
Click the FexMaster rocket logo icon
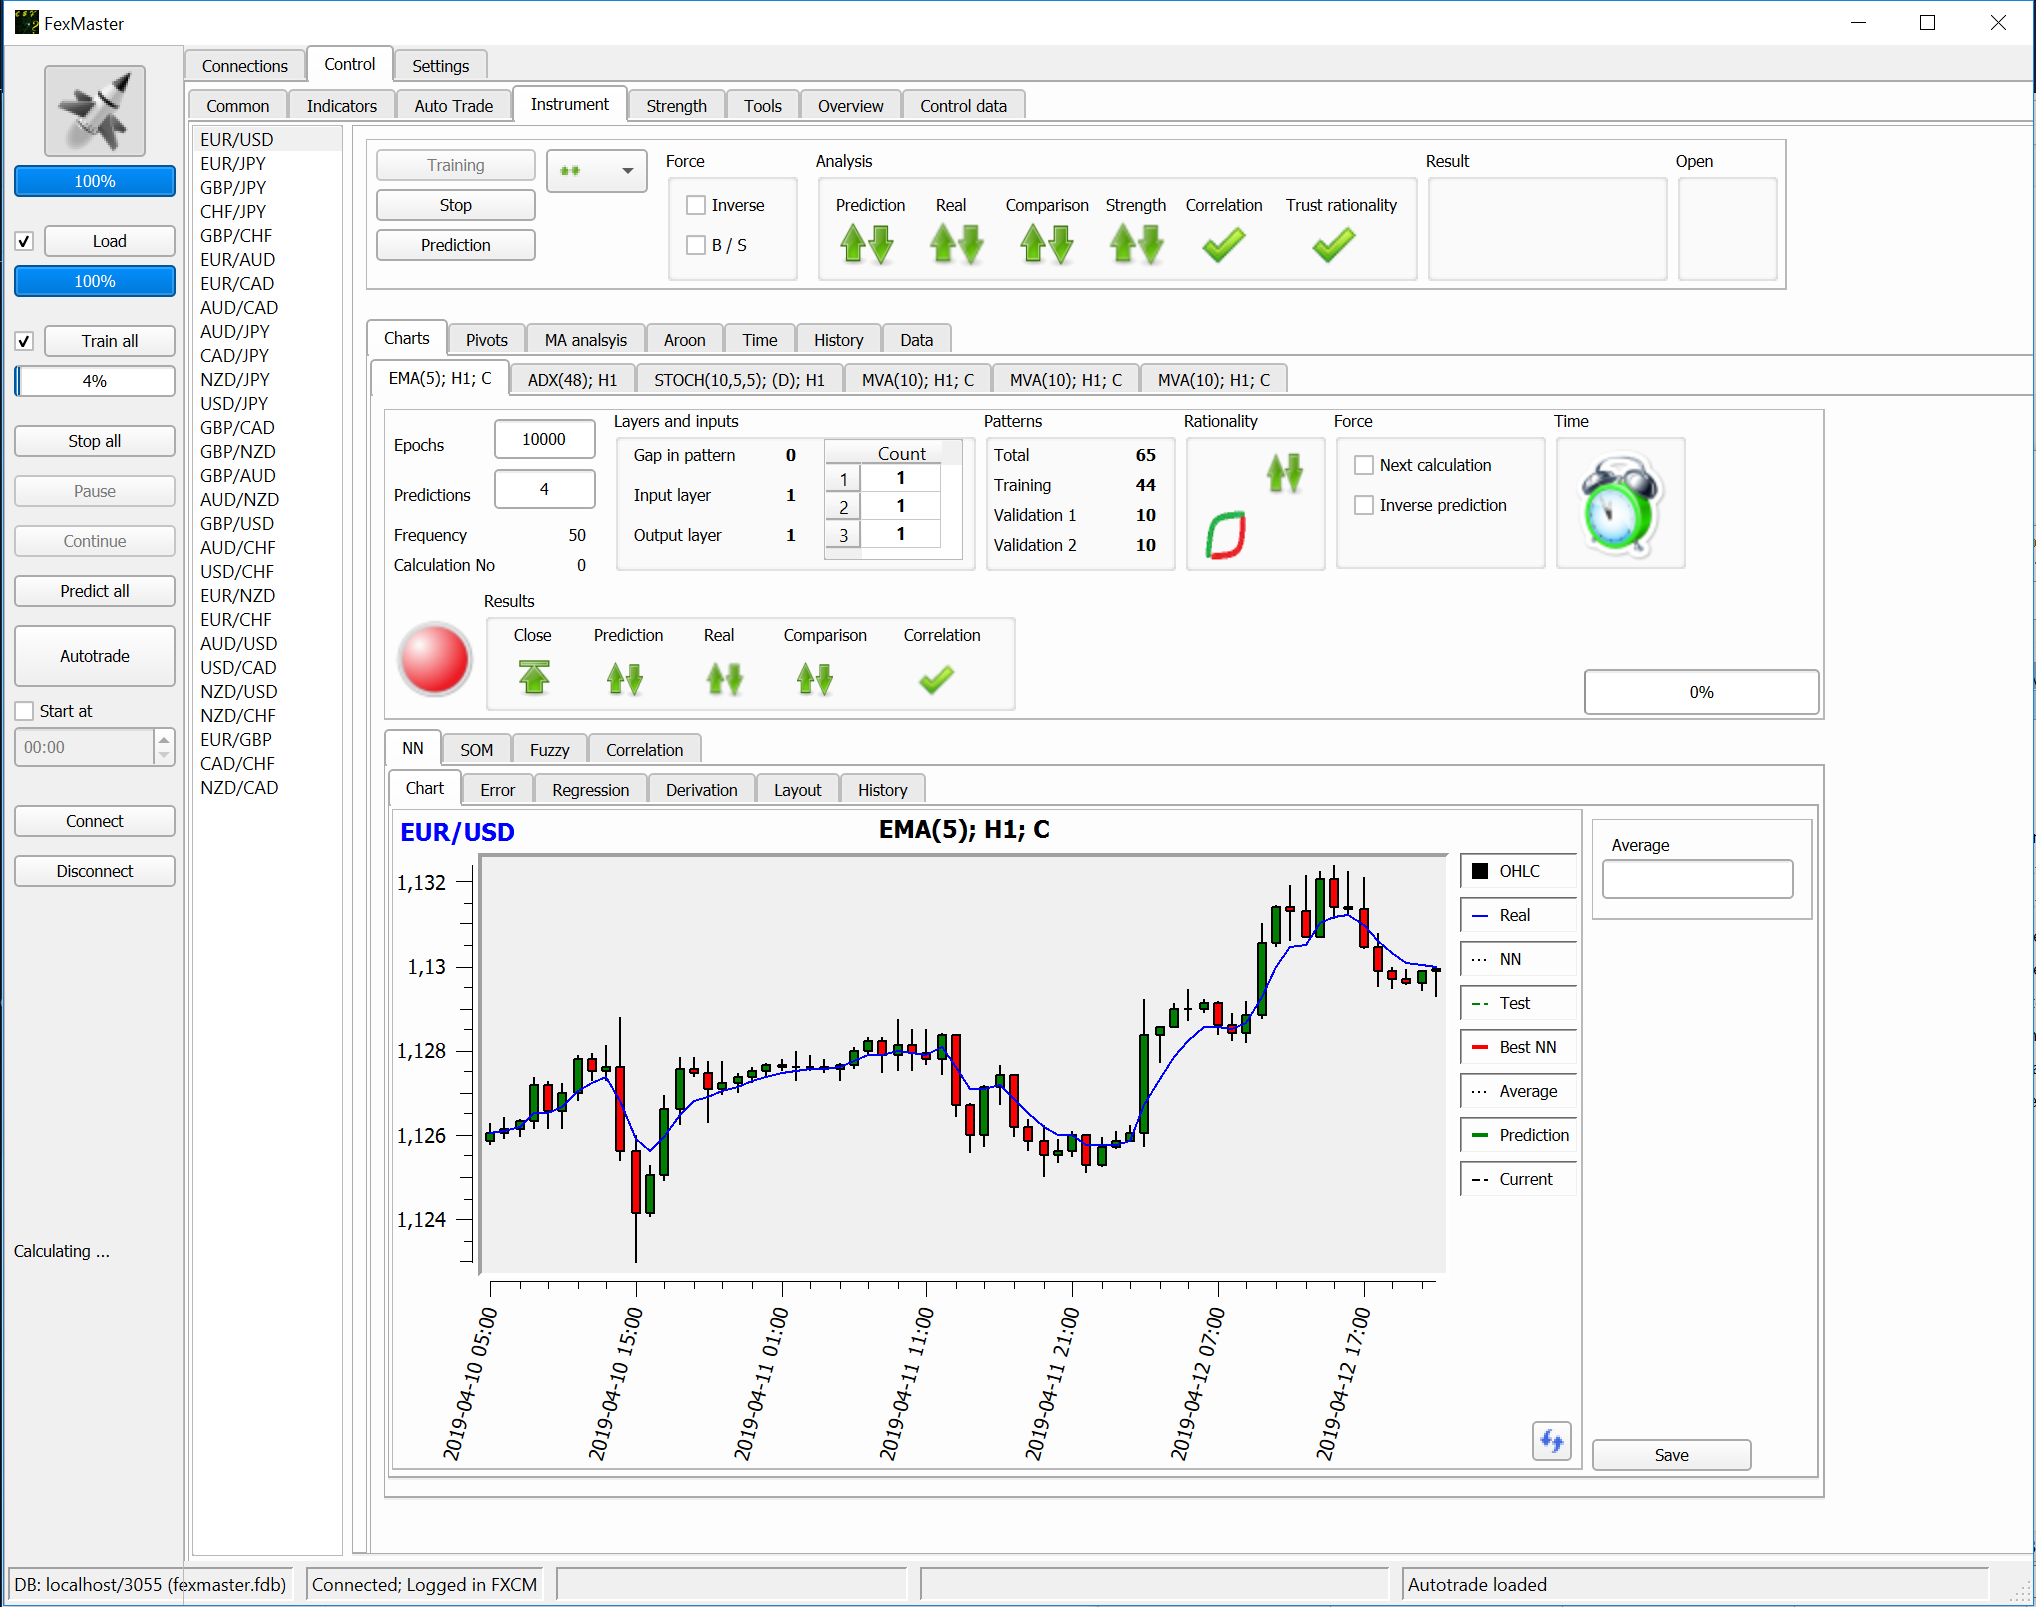[x=95, y=111]
